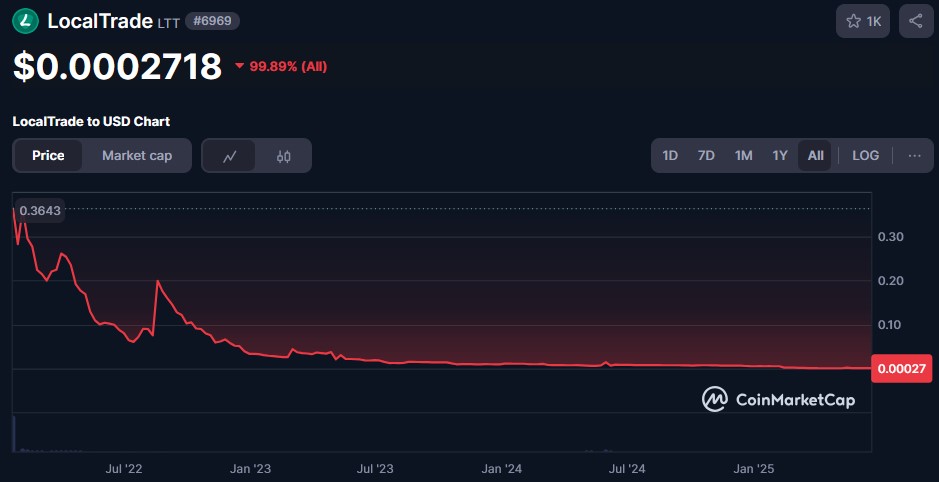This screenshot has height=482, width=939.
Task: Set chart range to All
Action: (815, 156)
